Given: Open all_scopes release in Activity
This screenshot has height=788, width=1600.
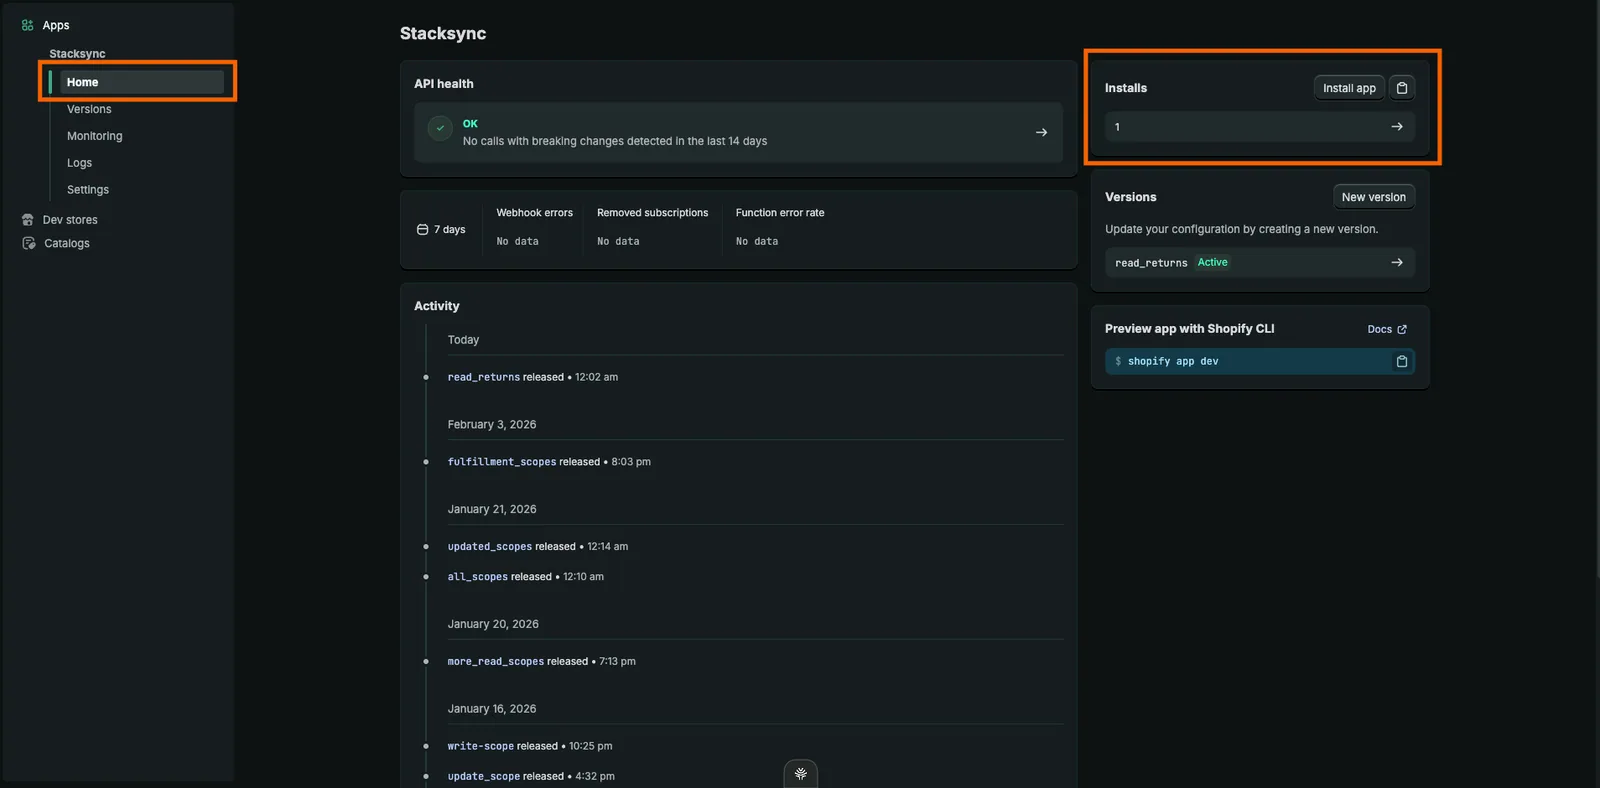Looking at the screenshot, I should point(478,577).
